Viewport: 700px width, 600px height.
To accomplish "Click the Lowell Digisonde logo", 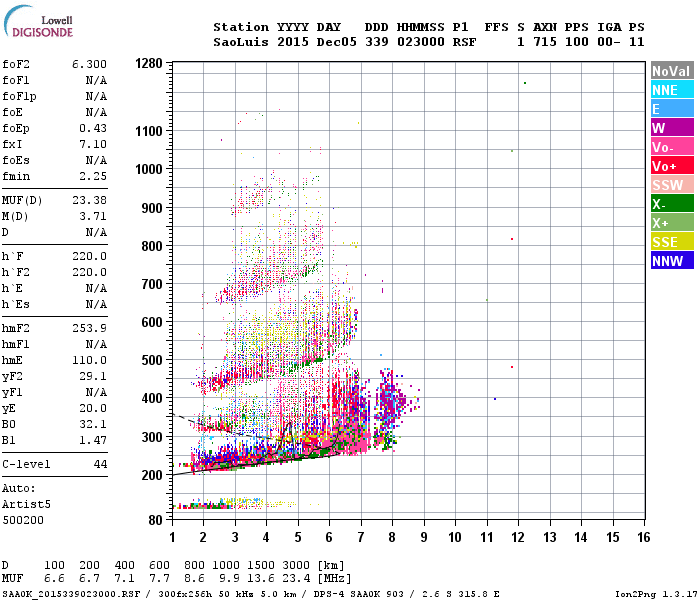I will 38,21.
